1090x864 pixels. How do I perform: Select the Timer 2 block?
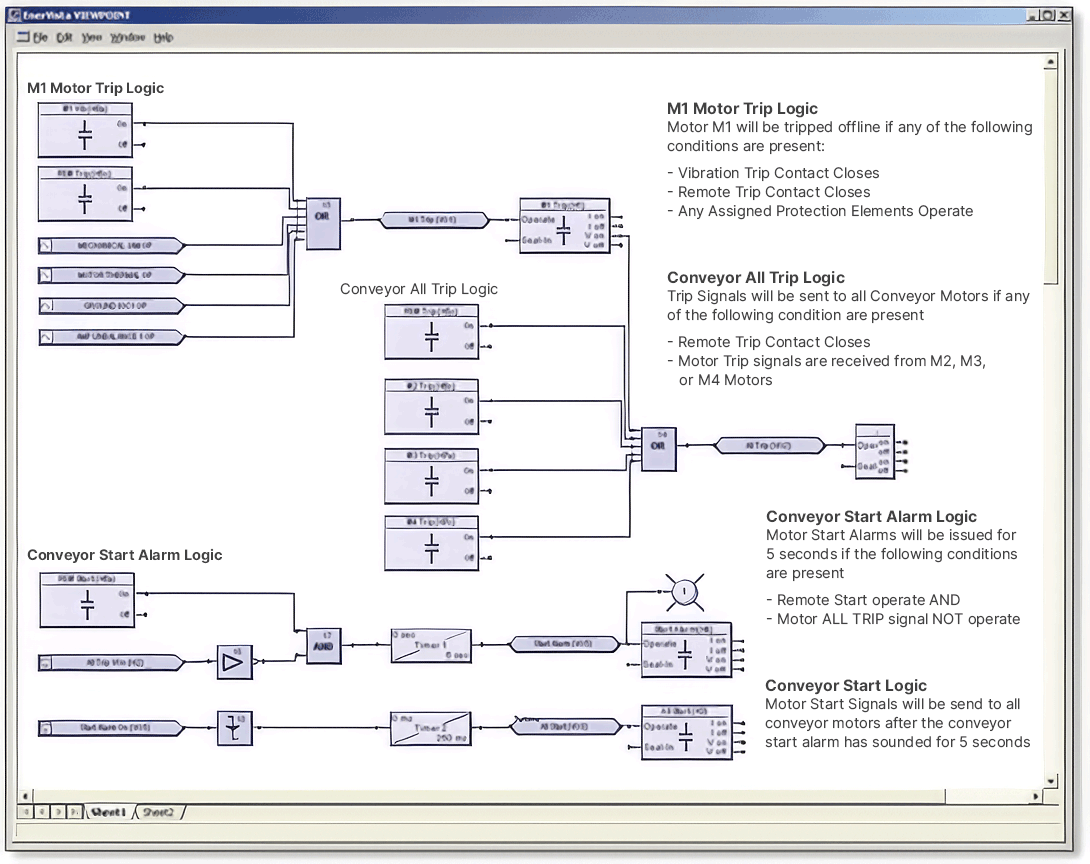pos(431,728)
